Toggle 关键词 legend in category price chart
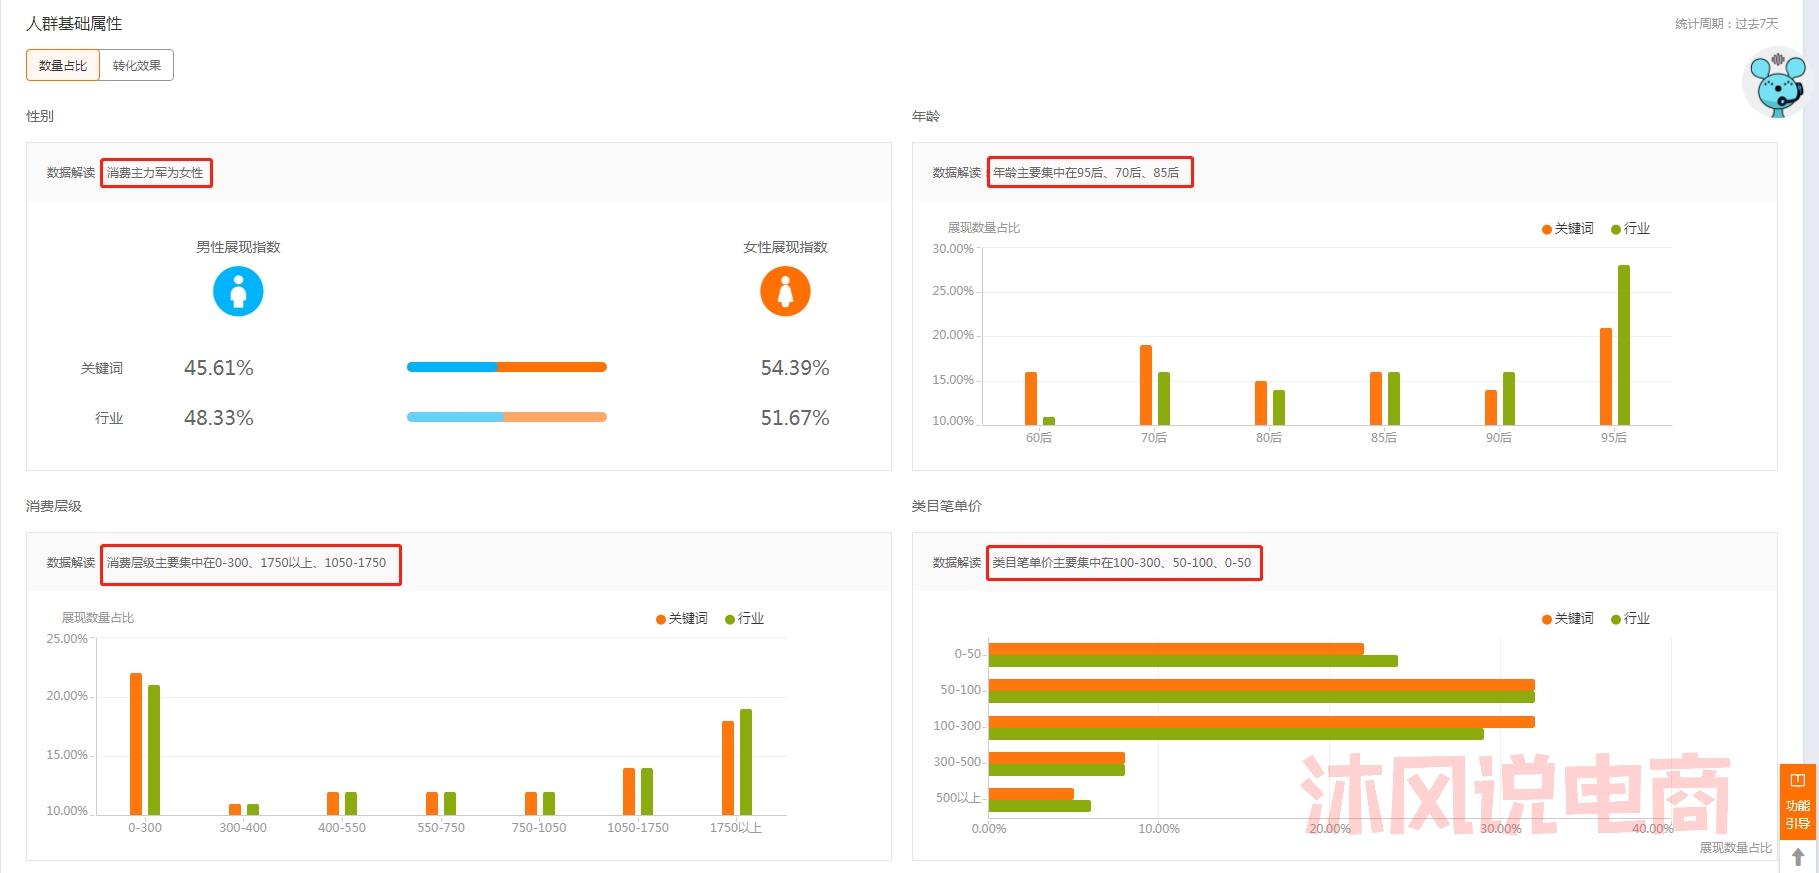The image size is (1819, 873). coord(1568,619)
